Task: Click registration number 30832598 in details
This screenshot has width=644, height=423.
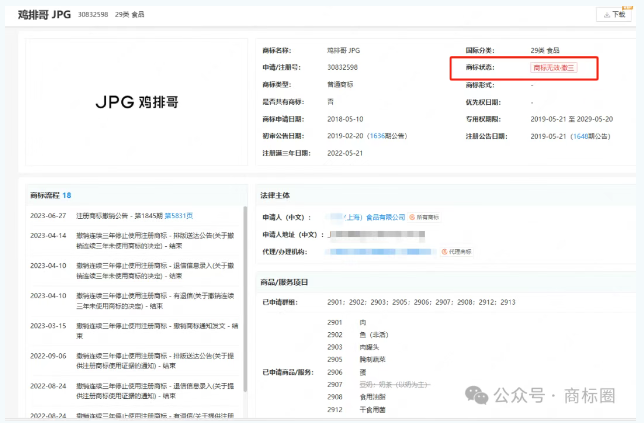Action: pyautogui.click(x=341, y=67)
